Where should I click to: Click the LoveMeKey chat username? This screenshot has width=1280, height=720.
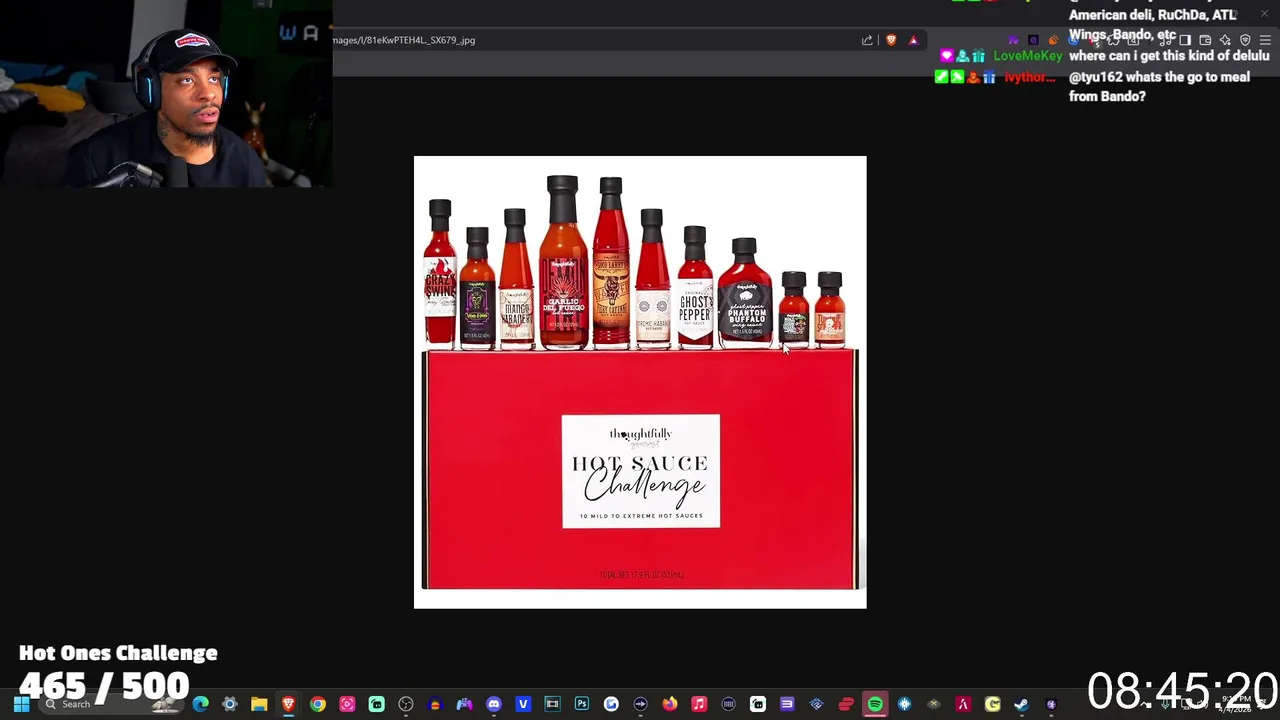tap(1028, 56)
